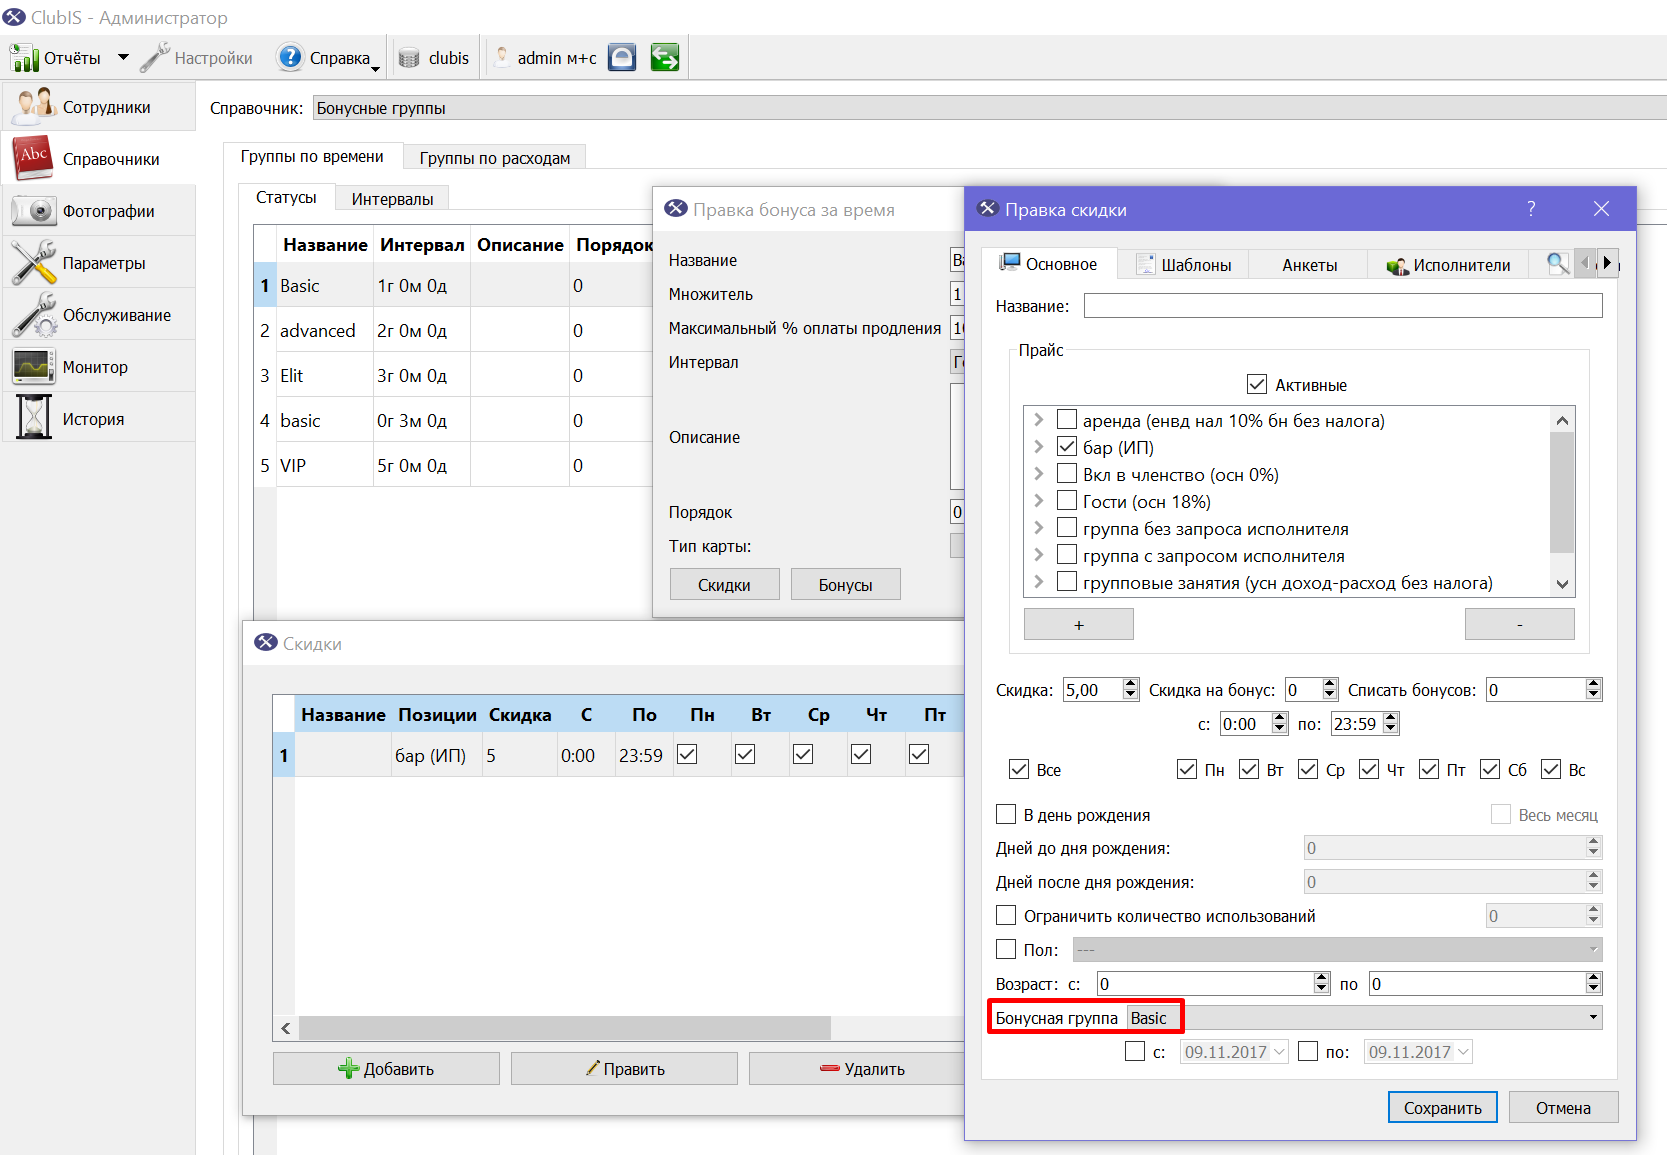Click the green switch-user arrows icon

(665, 58)
